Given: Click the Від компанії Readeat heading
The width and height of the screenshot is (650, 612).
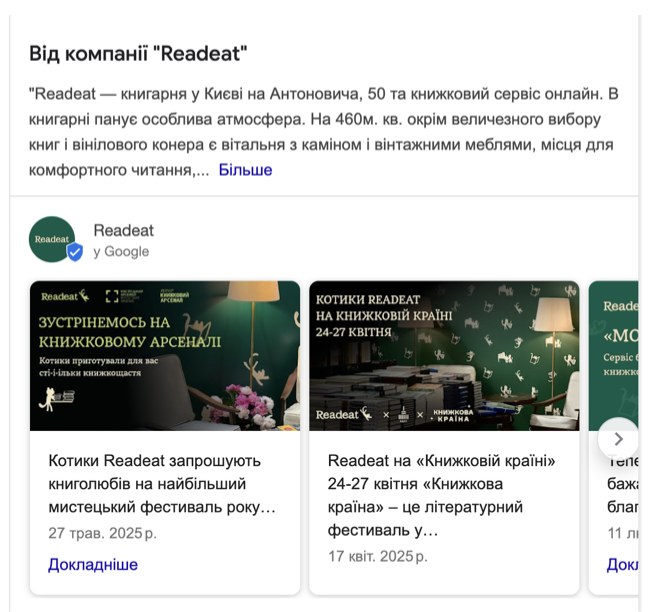Looking at the screenshot, I should pyautogui.click(x=138, y=53).
